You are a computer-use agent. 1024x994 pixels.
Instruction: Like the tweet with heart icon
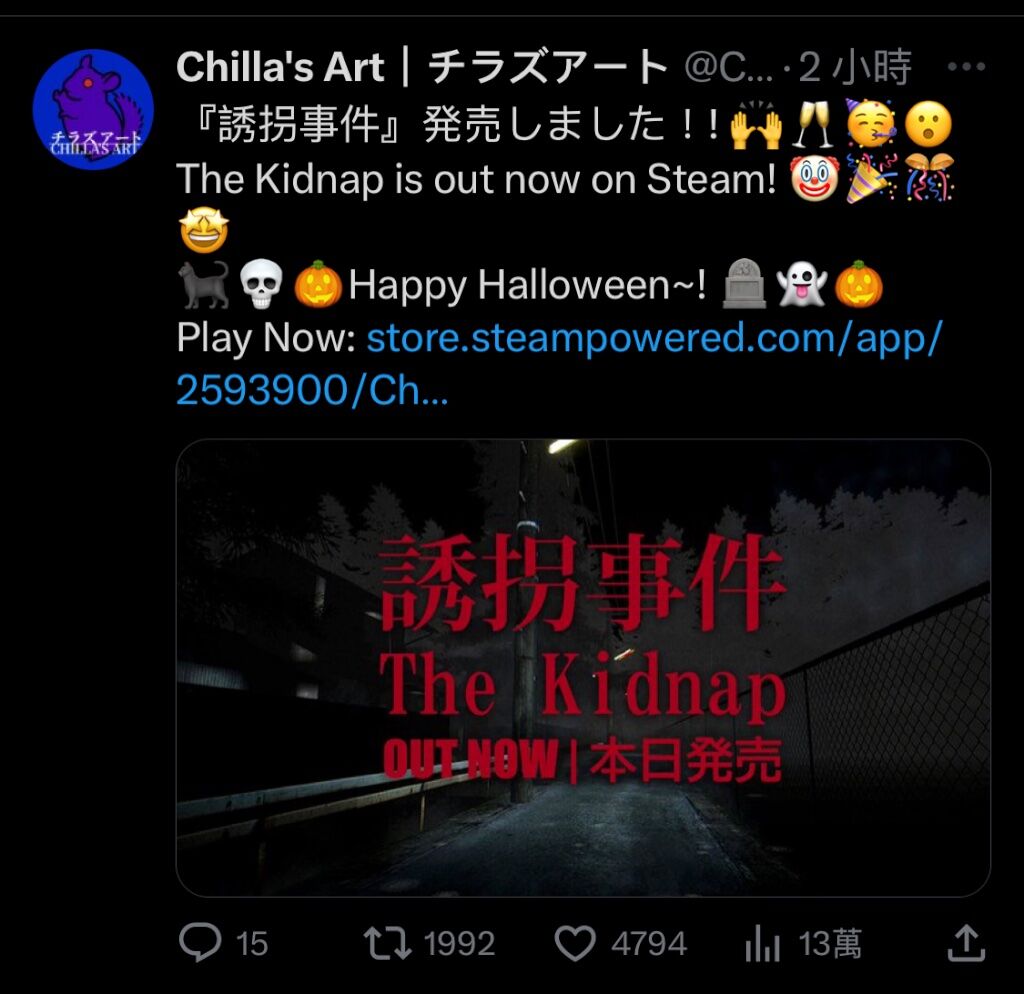click(575, 943)
